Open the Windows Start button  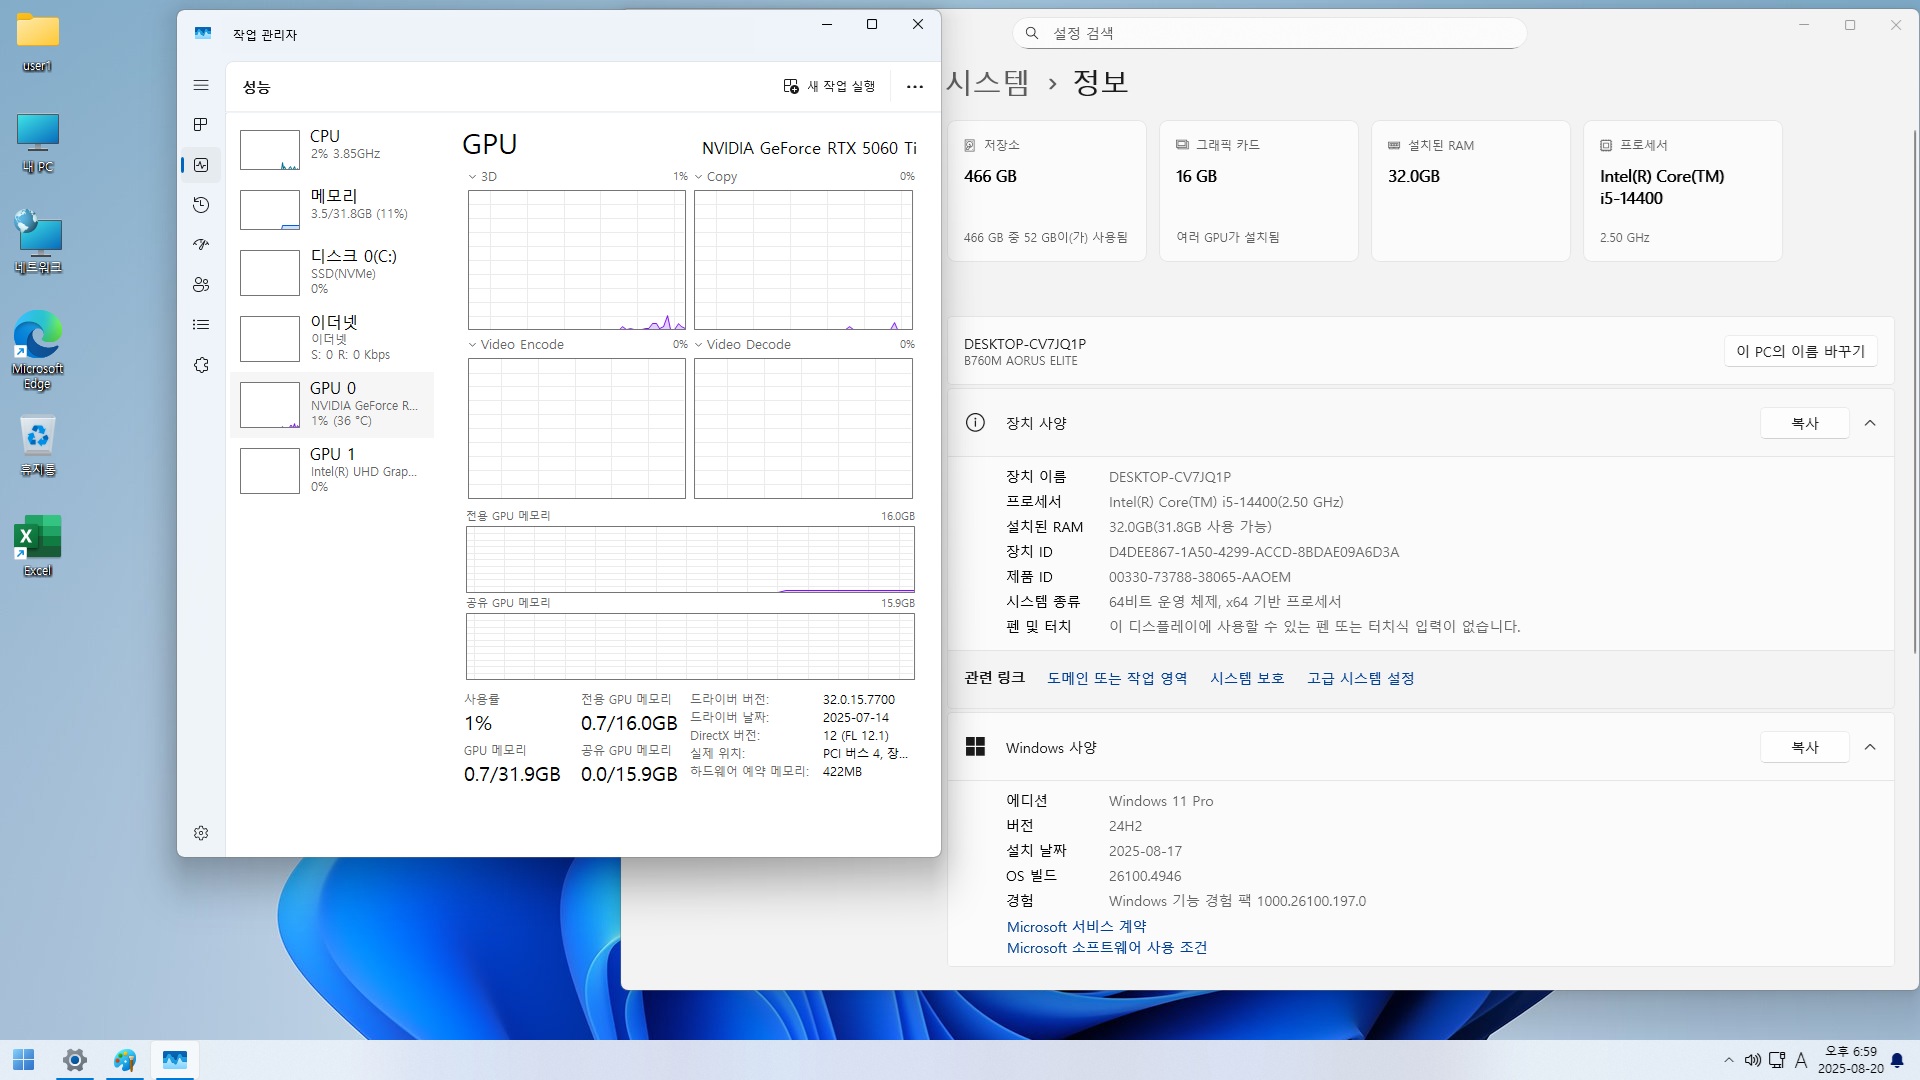click(x=24, y=1060)
